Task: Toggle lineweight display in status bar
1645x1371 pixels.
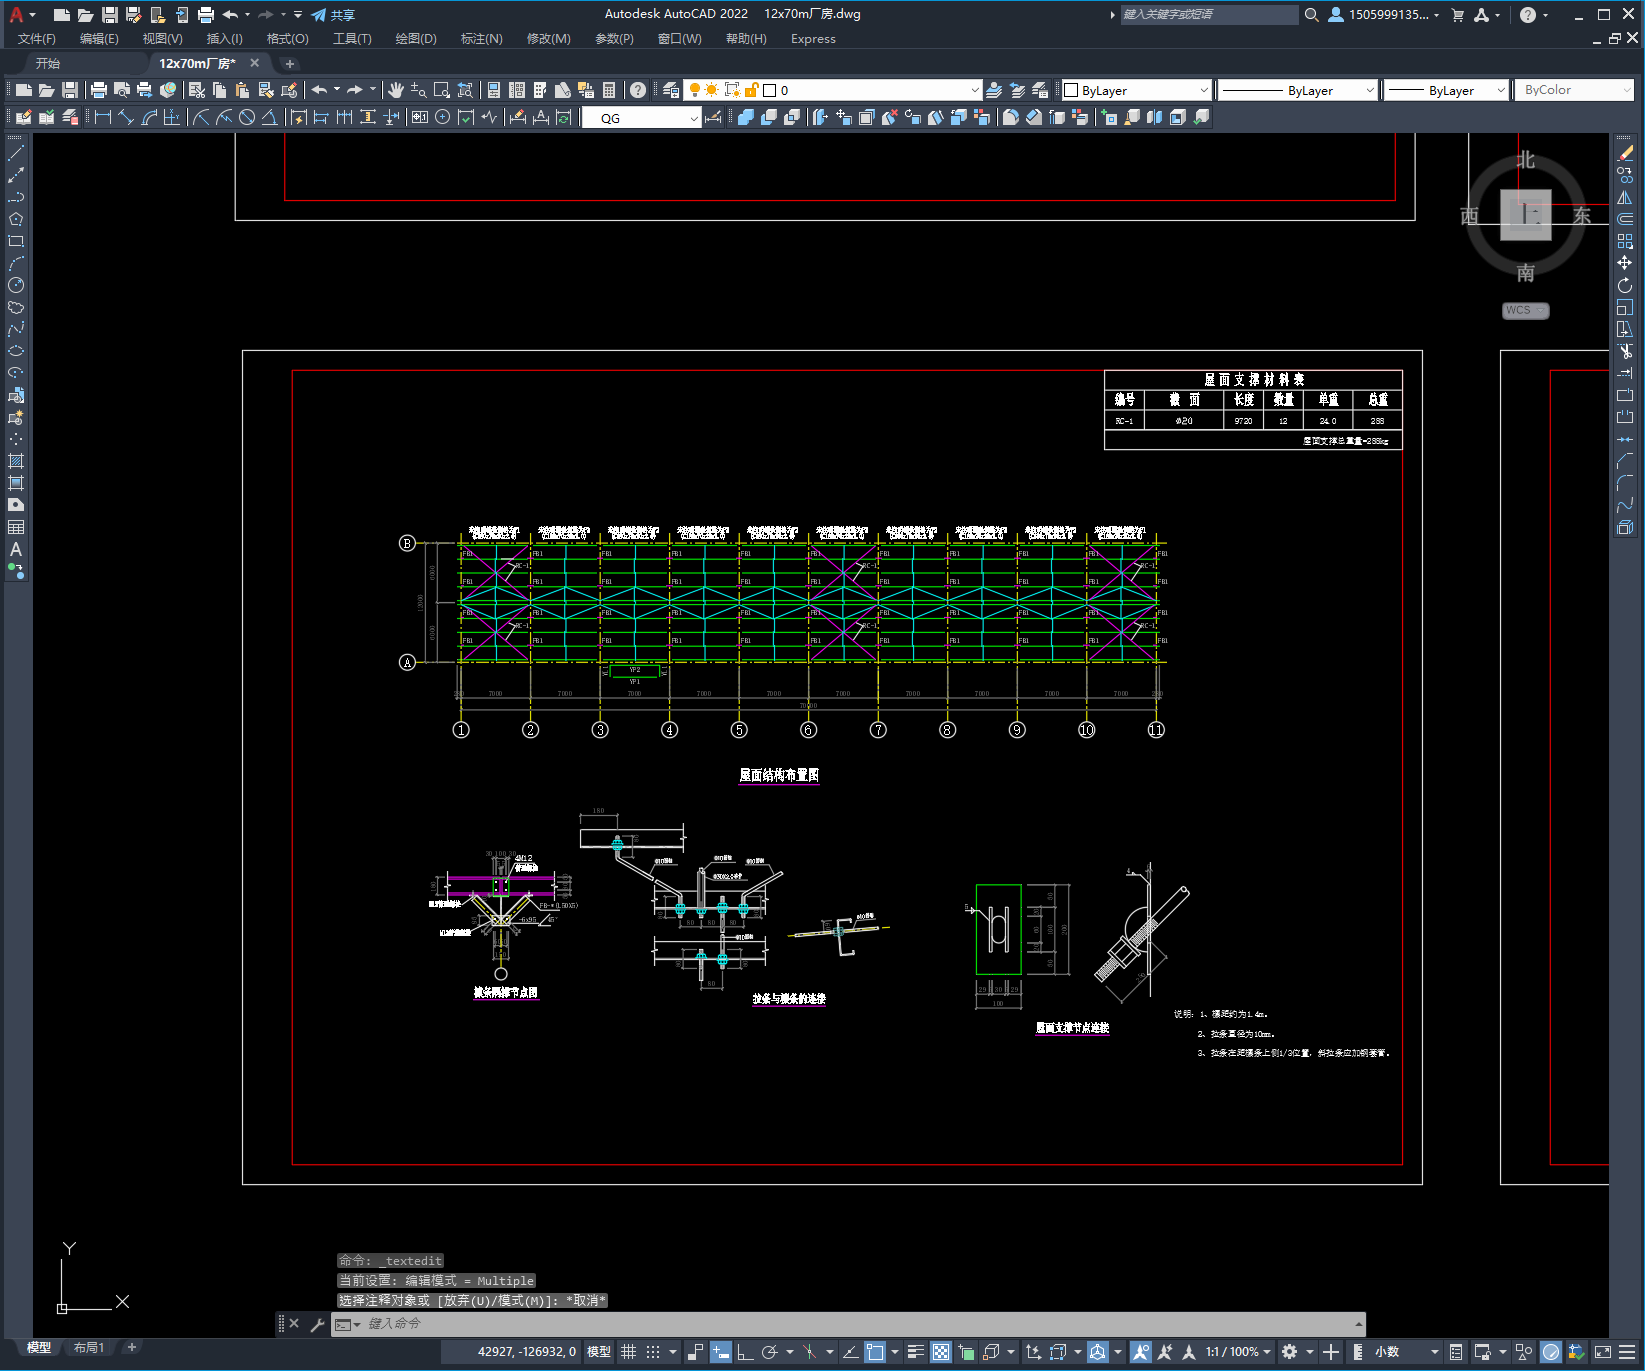Action: click(x=915, y=1352)
